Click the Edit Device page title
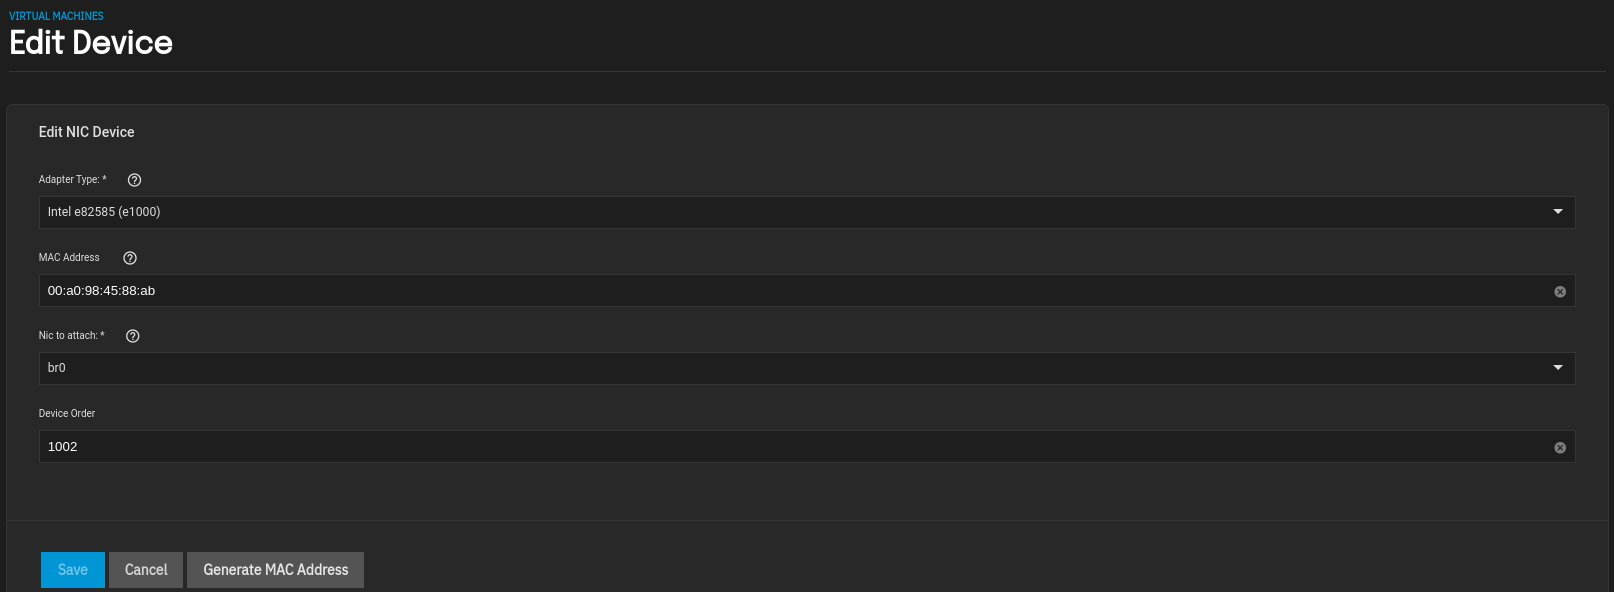 tap(91, 43)
